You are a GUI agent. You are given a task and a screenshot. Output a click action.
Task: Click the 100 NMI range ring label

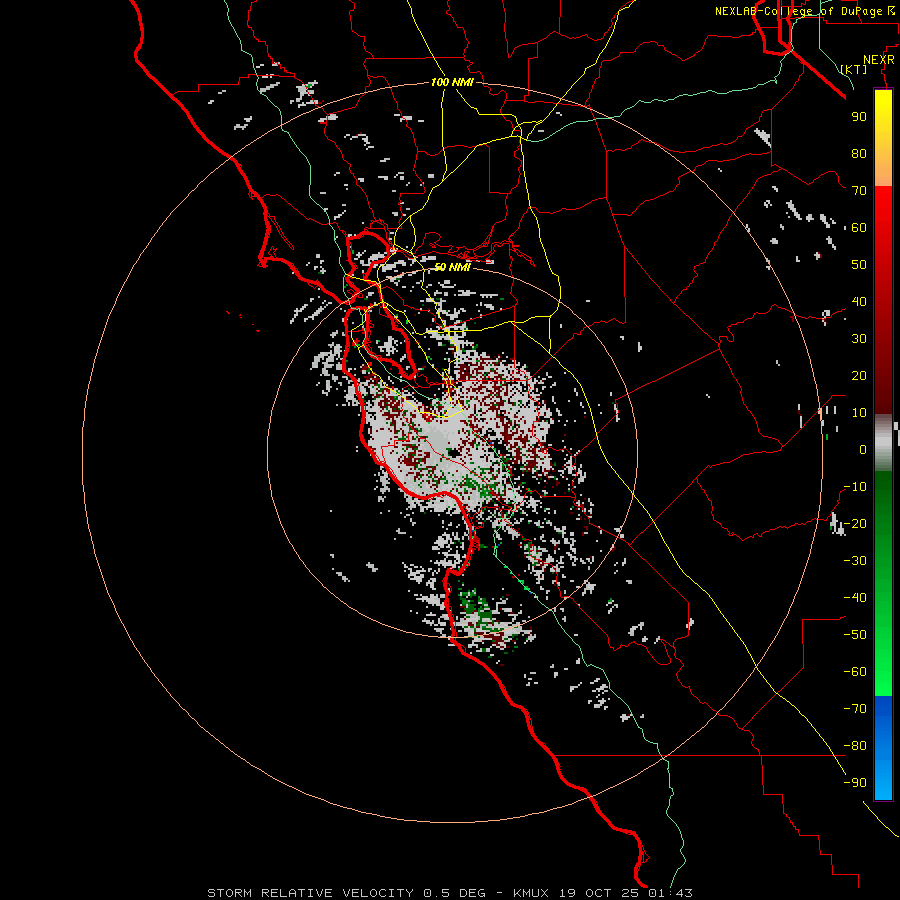coord(452,83)
